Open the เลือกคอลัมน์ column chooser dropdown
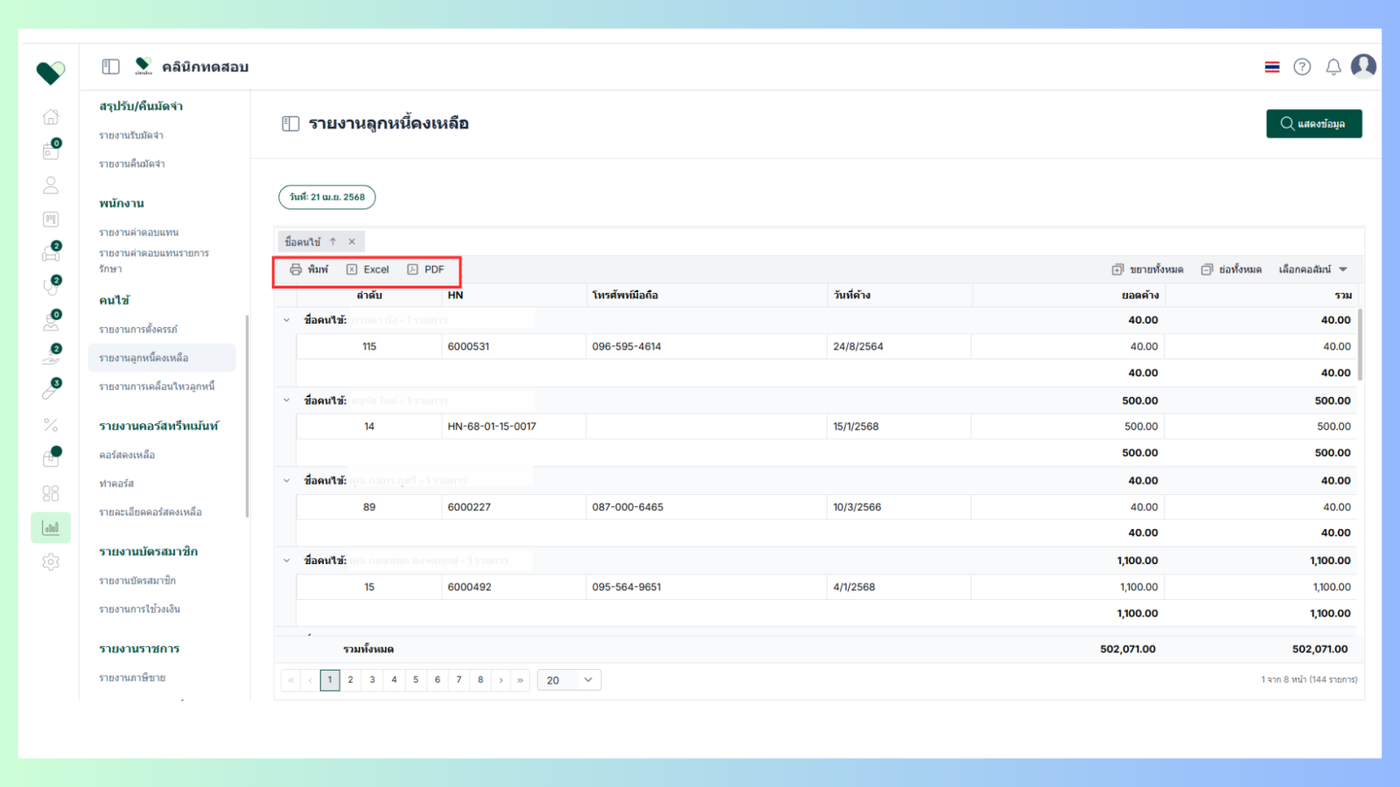 pos(1313,270)
